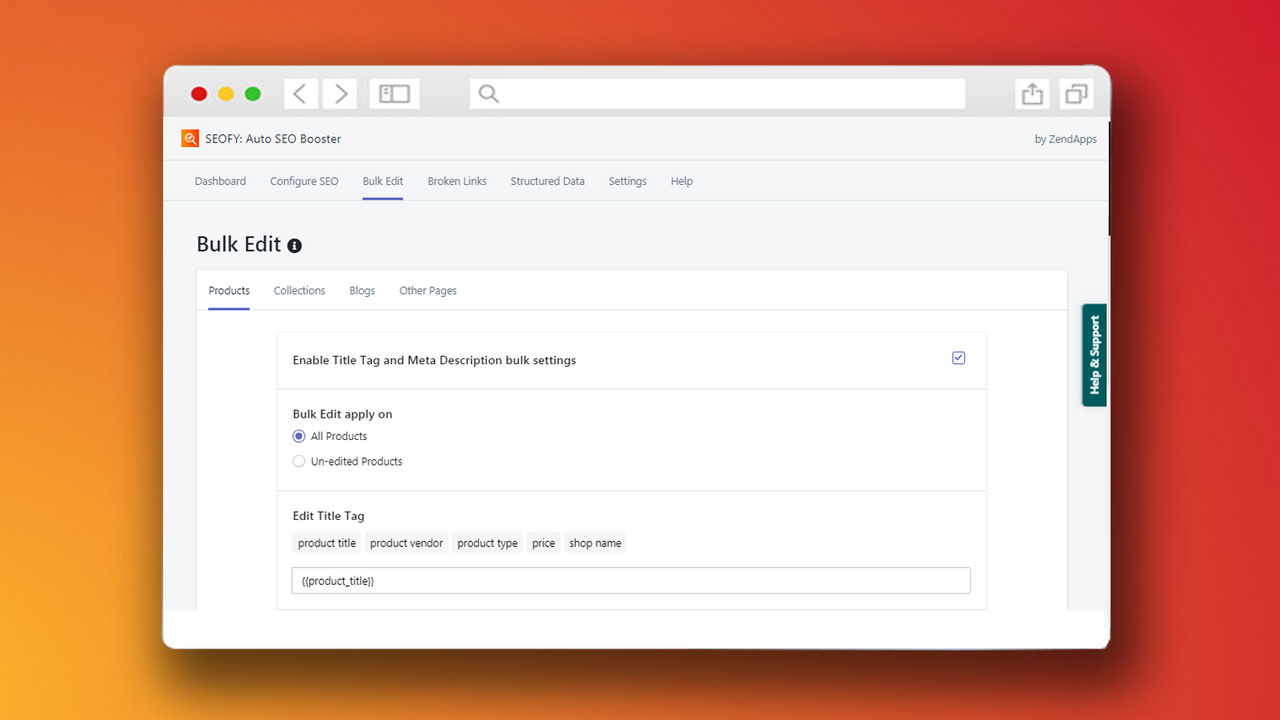This screenshot has width=1280, height=720.
Task: Toggle the browser sidebar icon
Action: click(394, 94)
